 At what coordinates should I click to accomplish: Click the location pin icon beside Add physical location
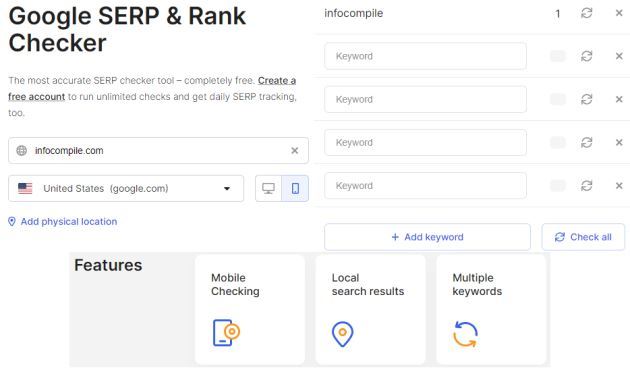tap(12, 222)
